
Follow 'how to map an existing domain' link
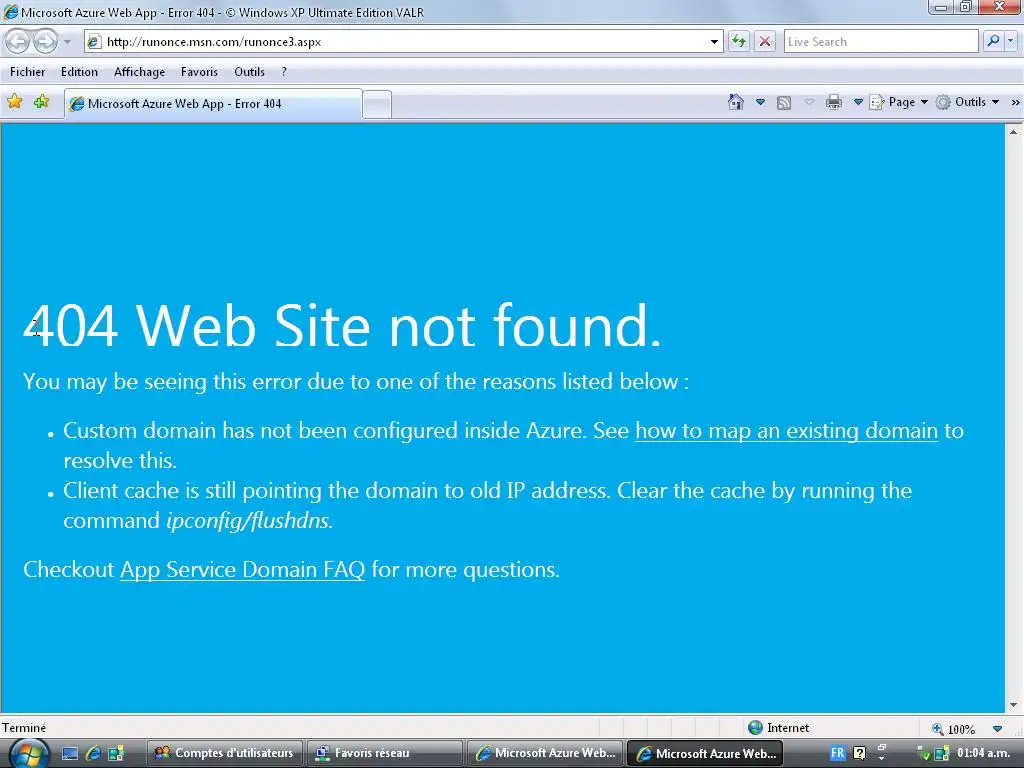click(x=786, y=431)
